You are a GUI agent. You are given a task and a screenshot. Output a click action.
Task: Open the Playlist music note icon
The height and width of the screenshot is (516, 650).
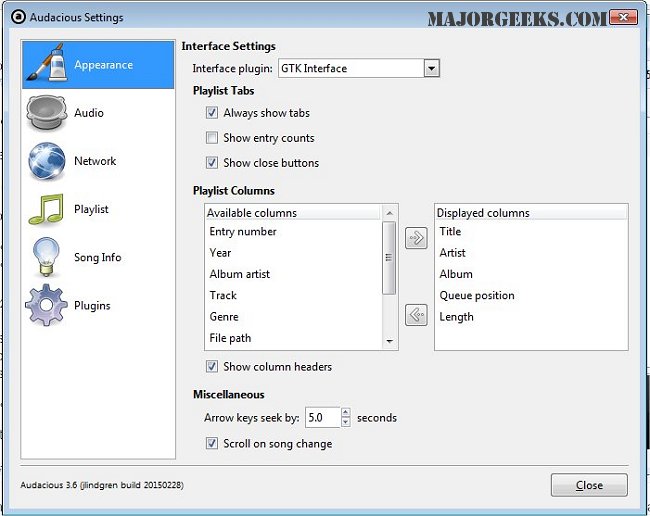[x=46, y=209]
